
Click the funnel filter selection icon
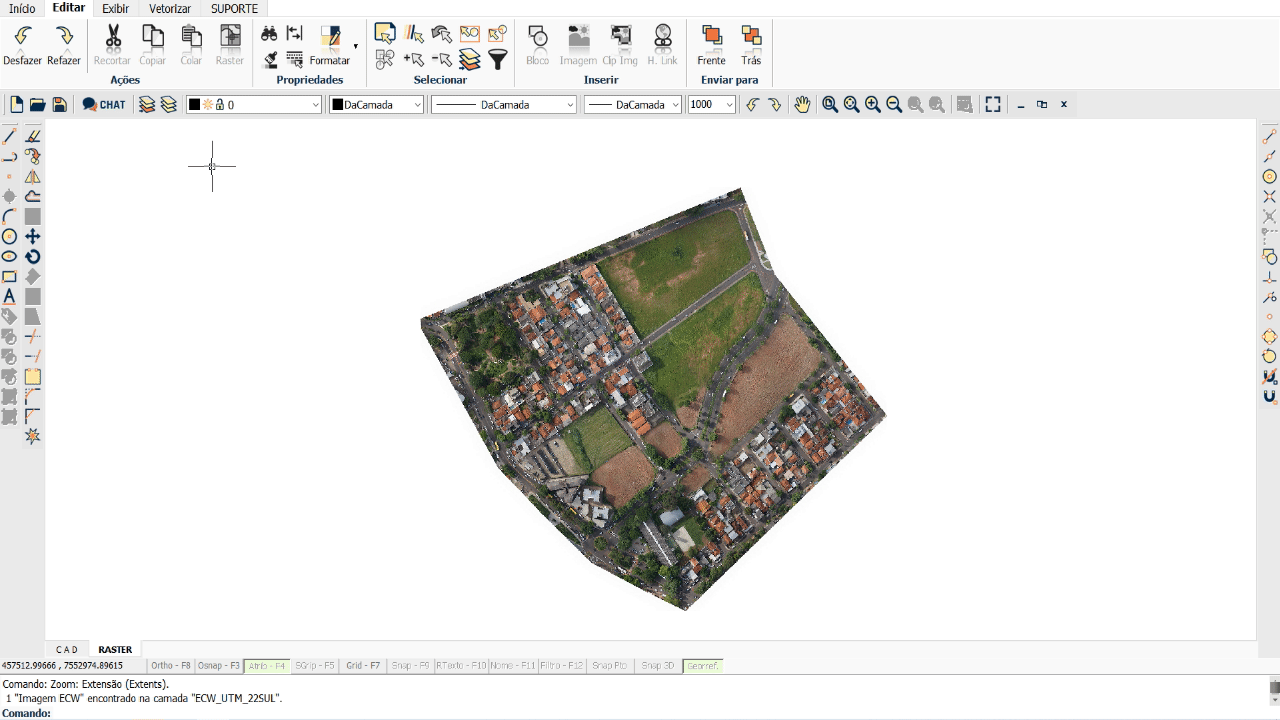point(498,60)
